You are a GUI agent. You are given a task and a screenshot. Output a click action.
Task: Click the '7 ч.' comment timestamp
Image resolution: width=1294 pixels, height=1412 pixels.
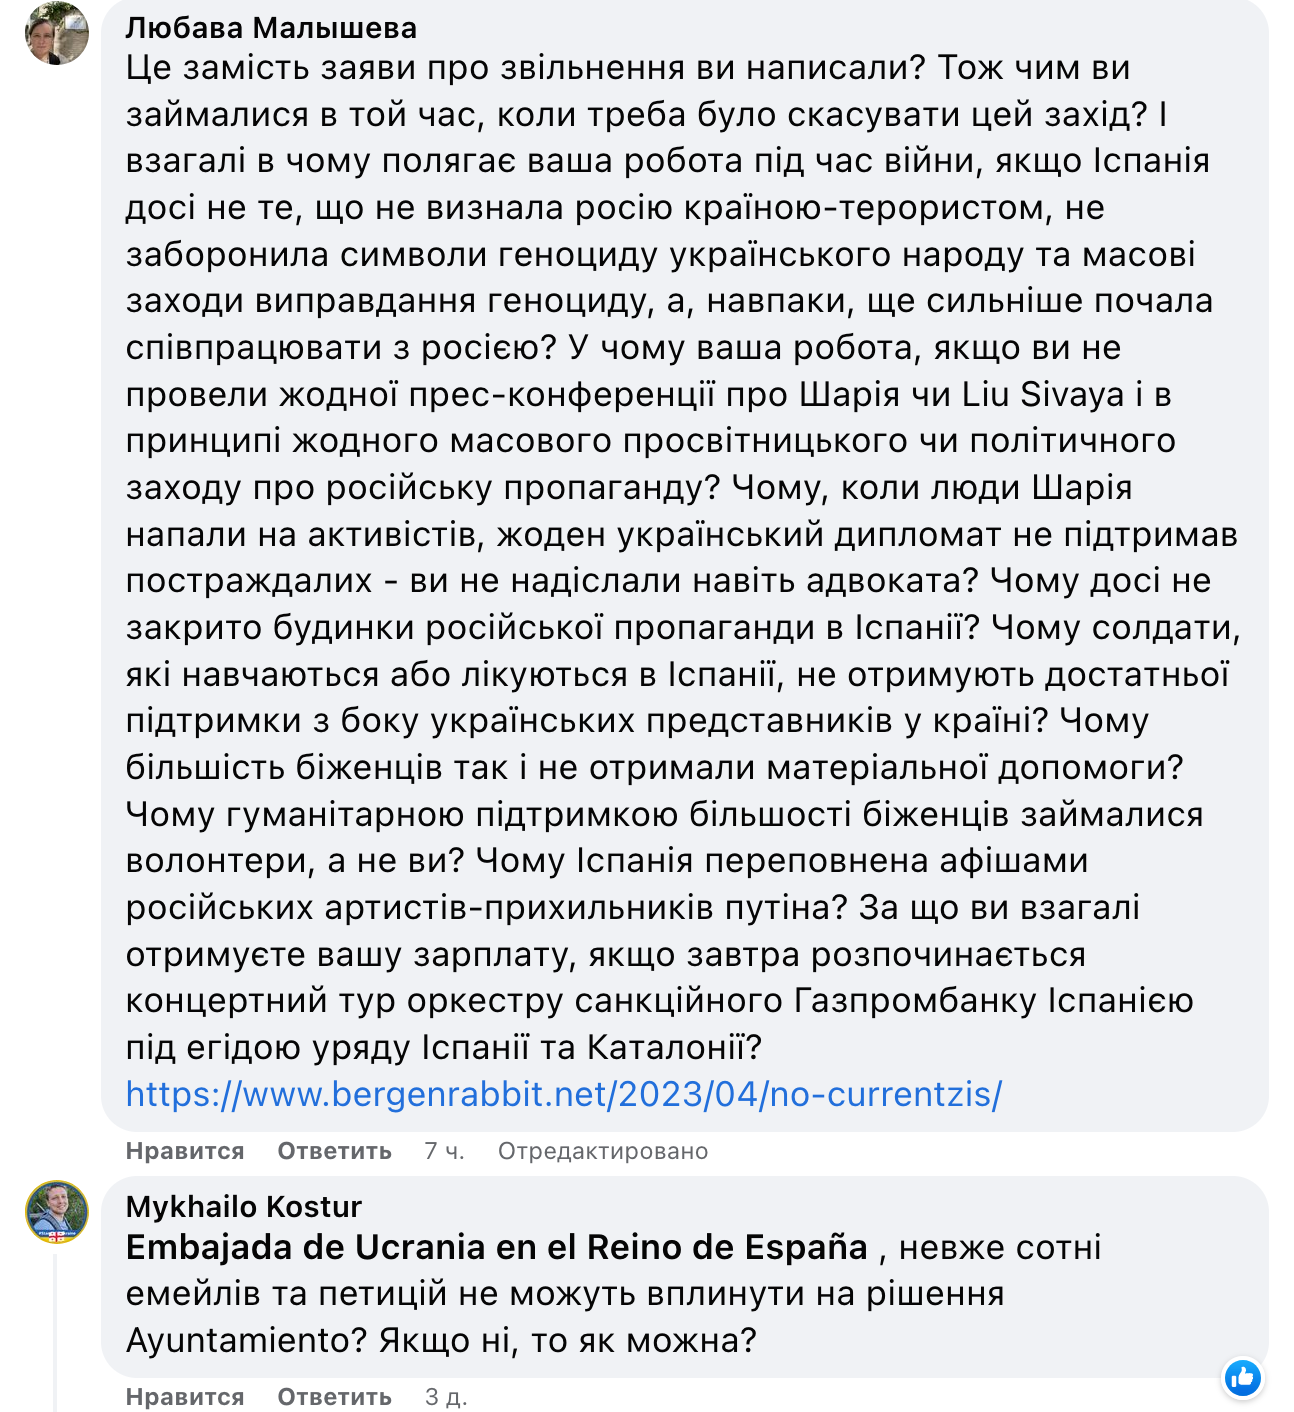tap(444, 1151)
